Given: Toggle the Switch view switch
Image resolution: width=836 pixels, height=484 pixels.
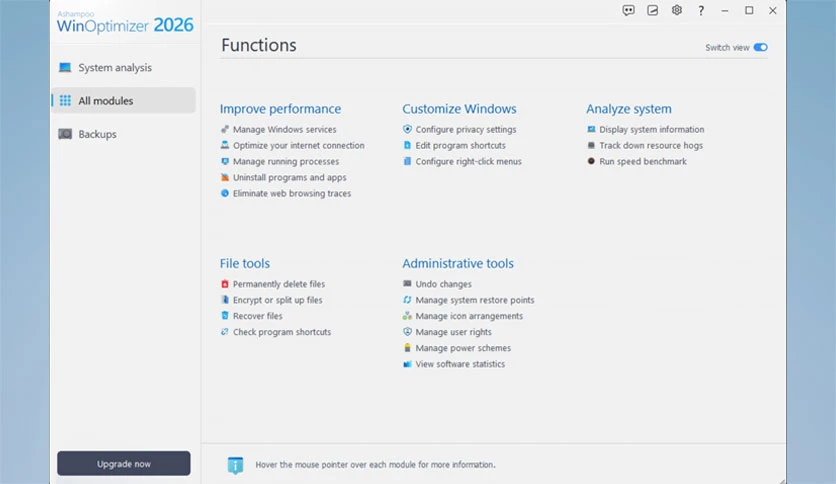Looking at the screenshot, I should [760, 47].
